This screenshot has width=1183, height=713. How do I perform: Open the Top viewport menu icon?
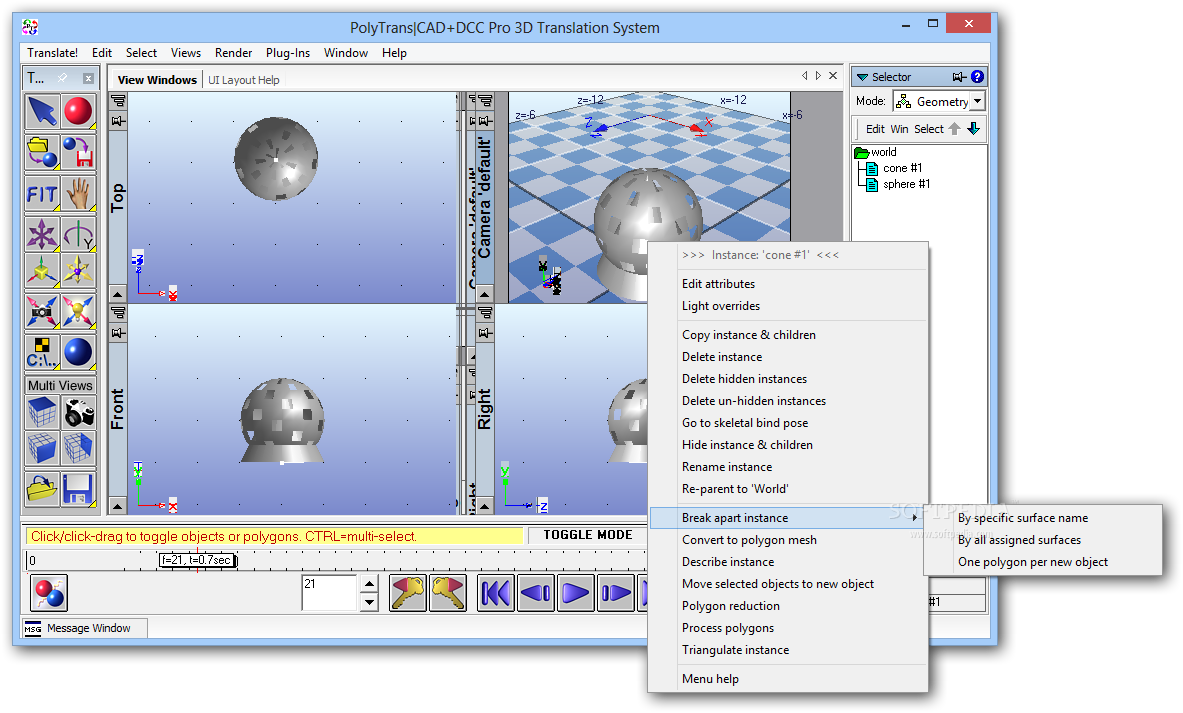(x=118, y=100)
